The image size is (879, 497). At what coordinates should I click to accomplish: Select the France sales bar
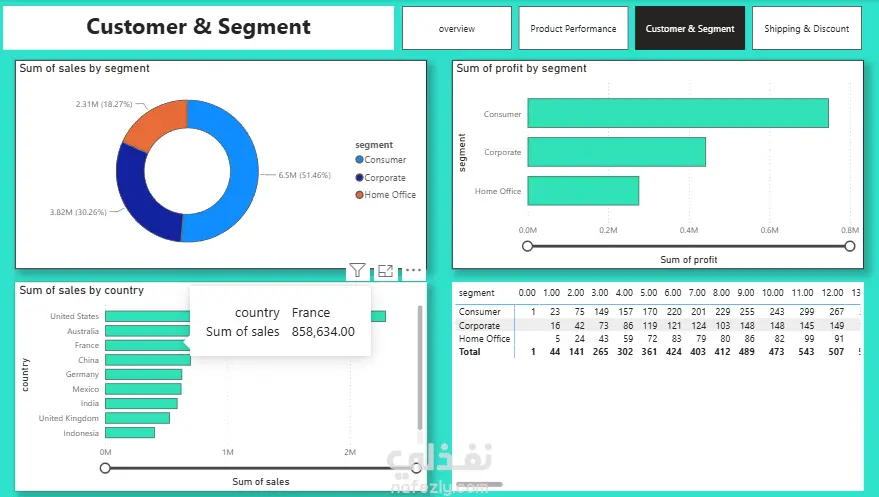click(x=147, y=346)
